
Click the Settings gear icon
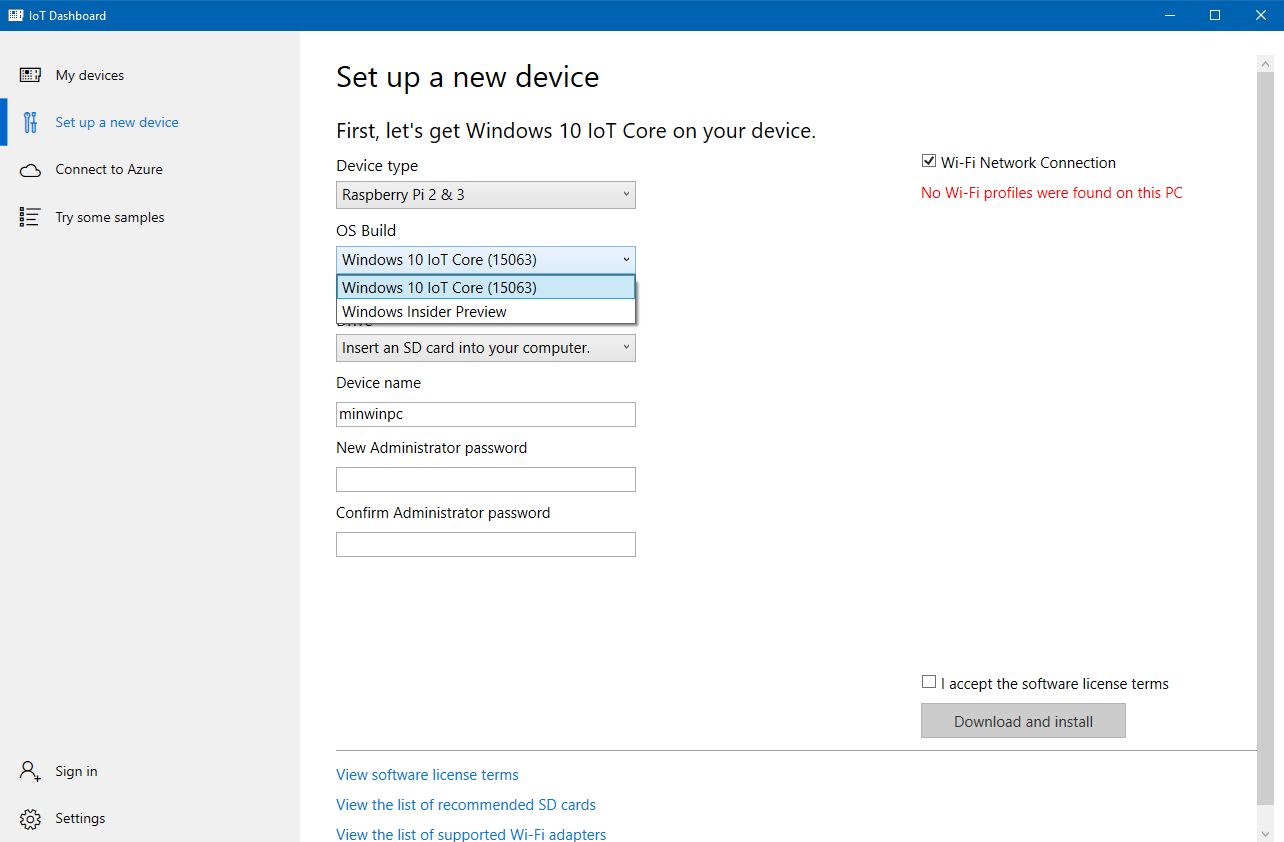[30, 819]
